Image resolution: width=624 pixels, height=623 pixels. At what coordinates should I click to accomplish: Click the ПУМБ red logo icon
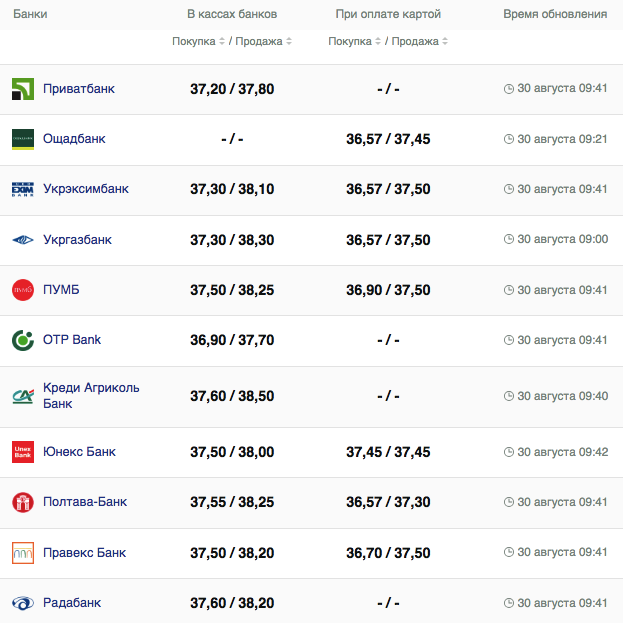tap(23, 290)
